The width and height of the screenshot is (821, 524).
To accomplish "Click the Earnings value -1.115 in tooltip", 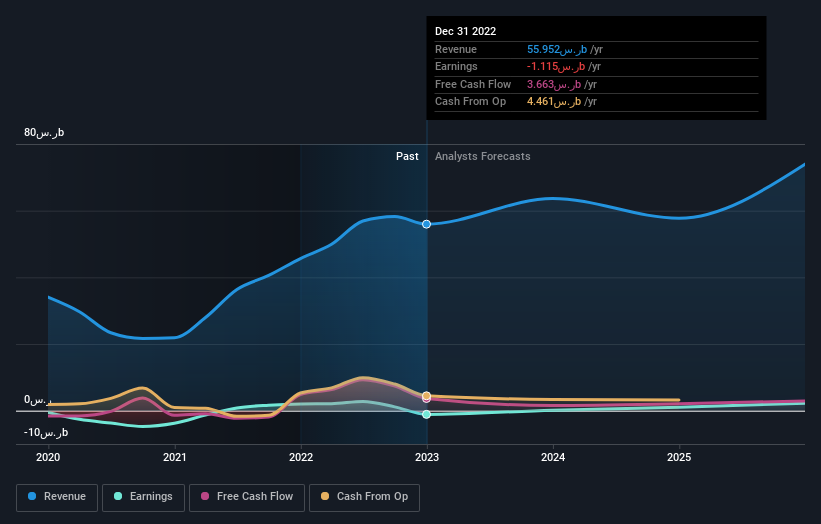I will [x=556, y=66].
